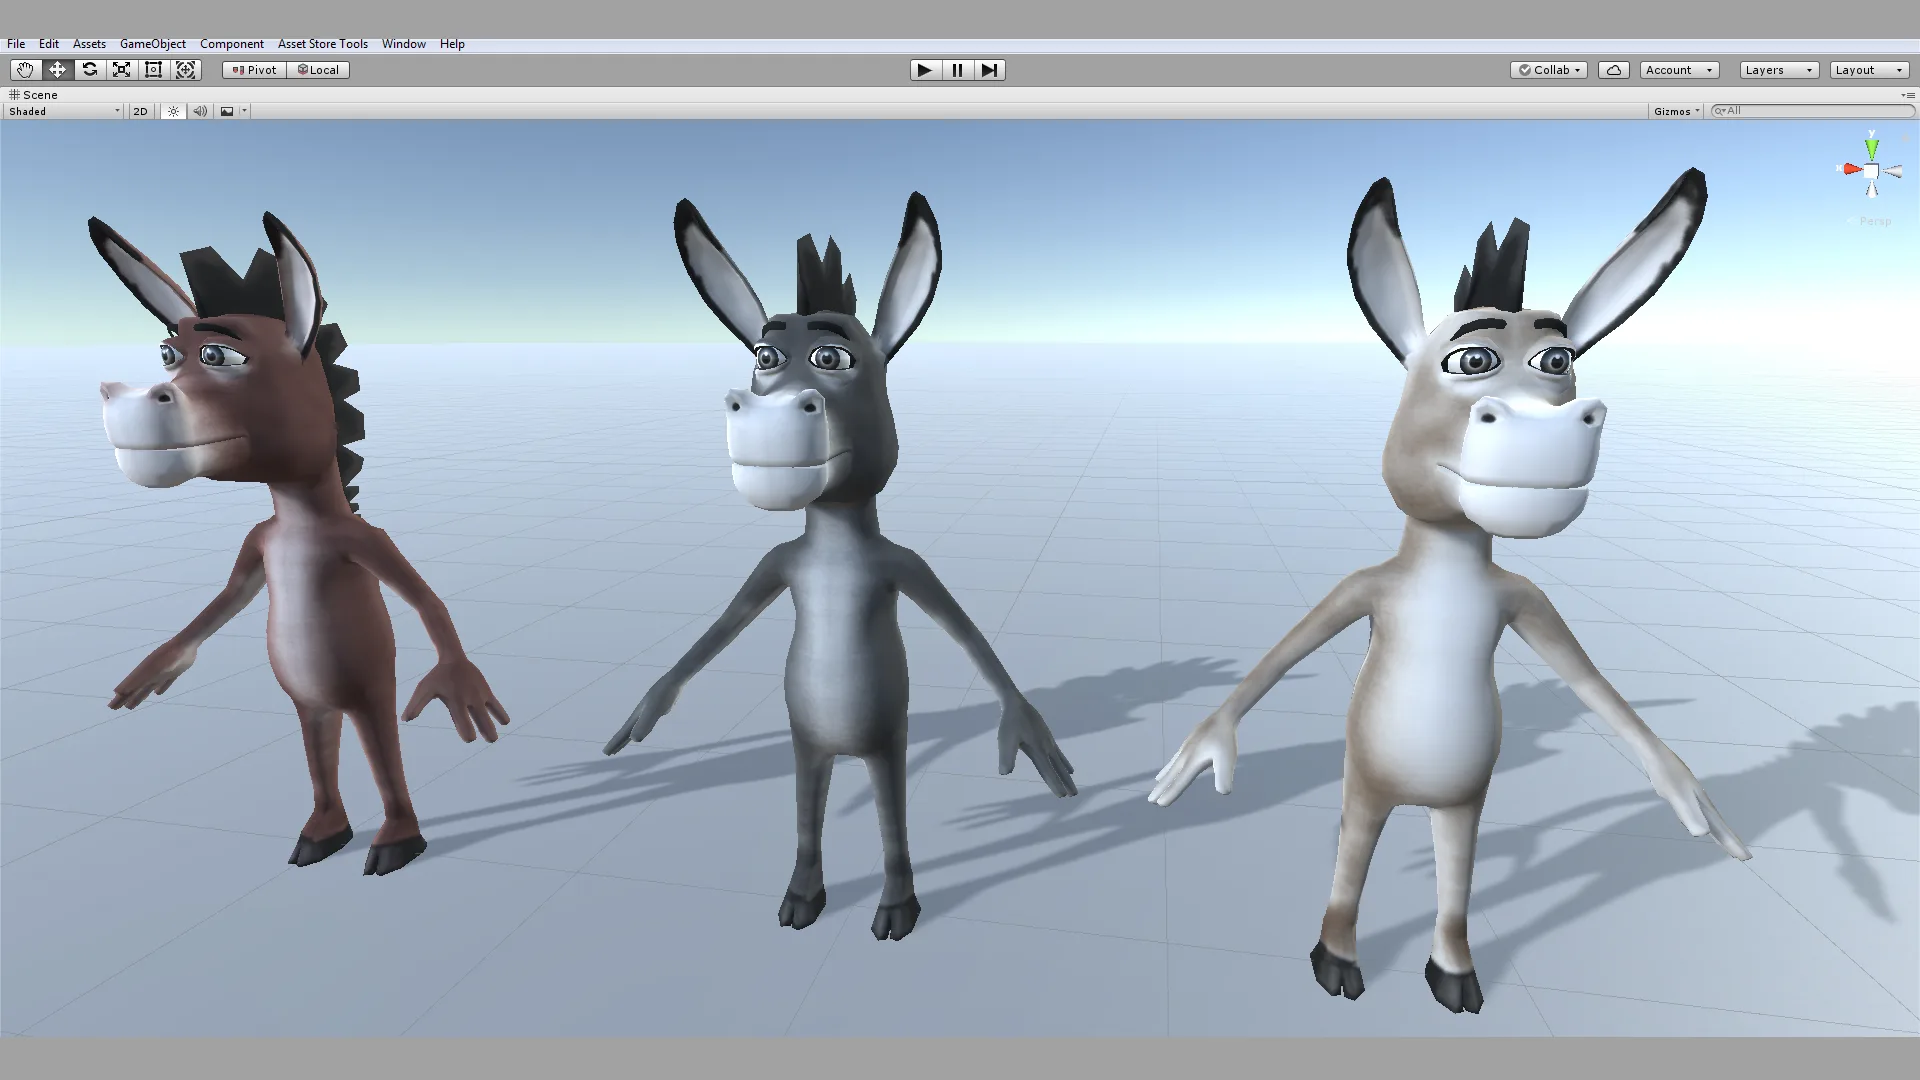Toggle scene effects image icon
The image size is (1920, 1080).
point(227,111)
